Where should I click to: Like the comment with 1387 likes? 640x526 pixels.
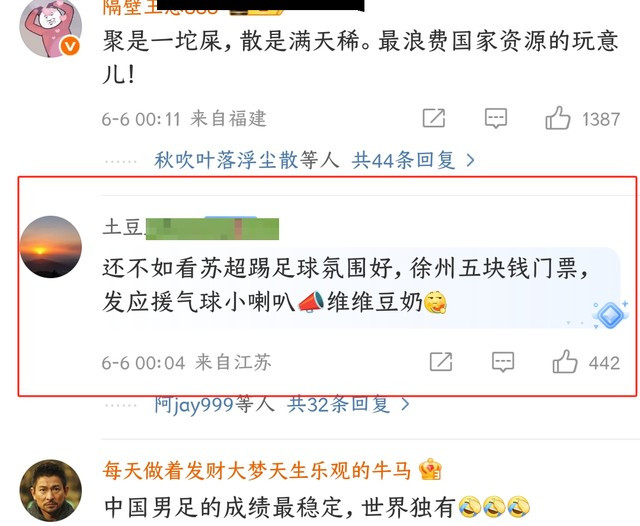pos(558,118)
